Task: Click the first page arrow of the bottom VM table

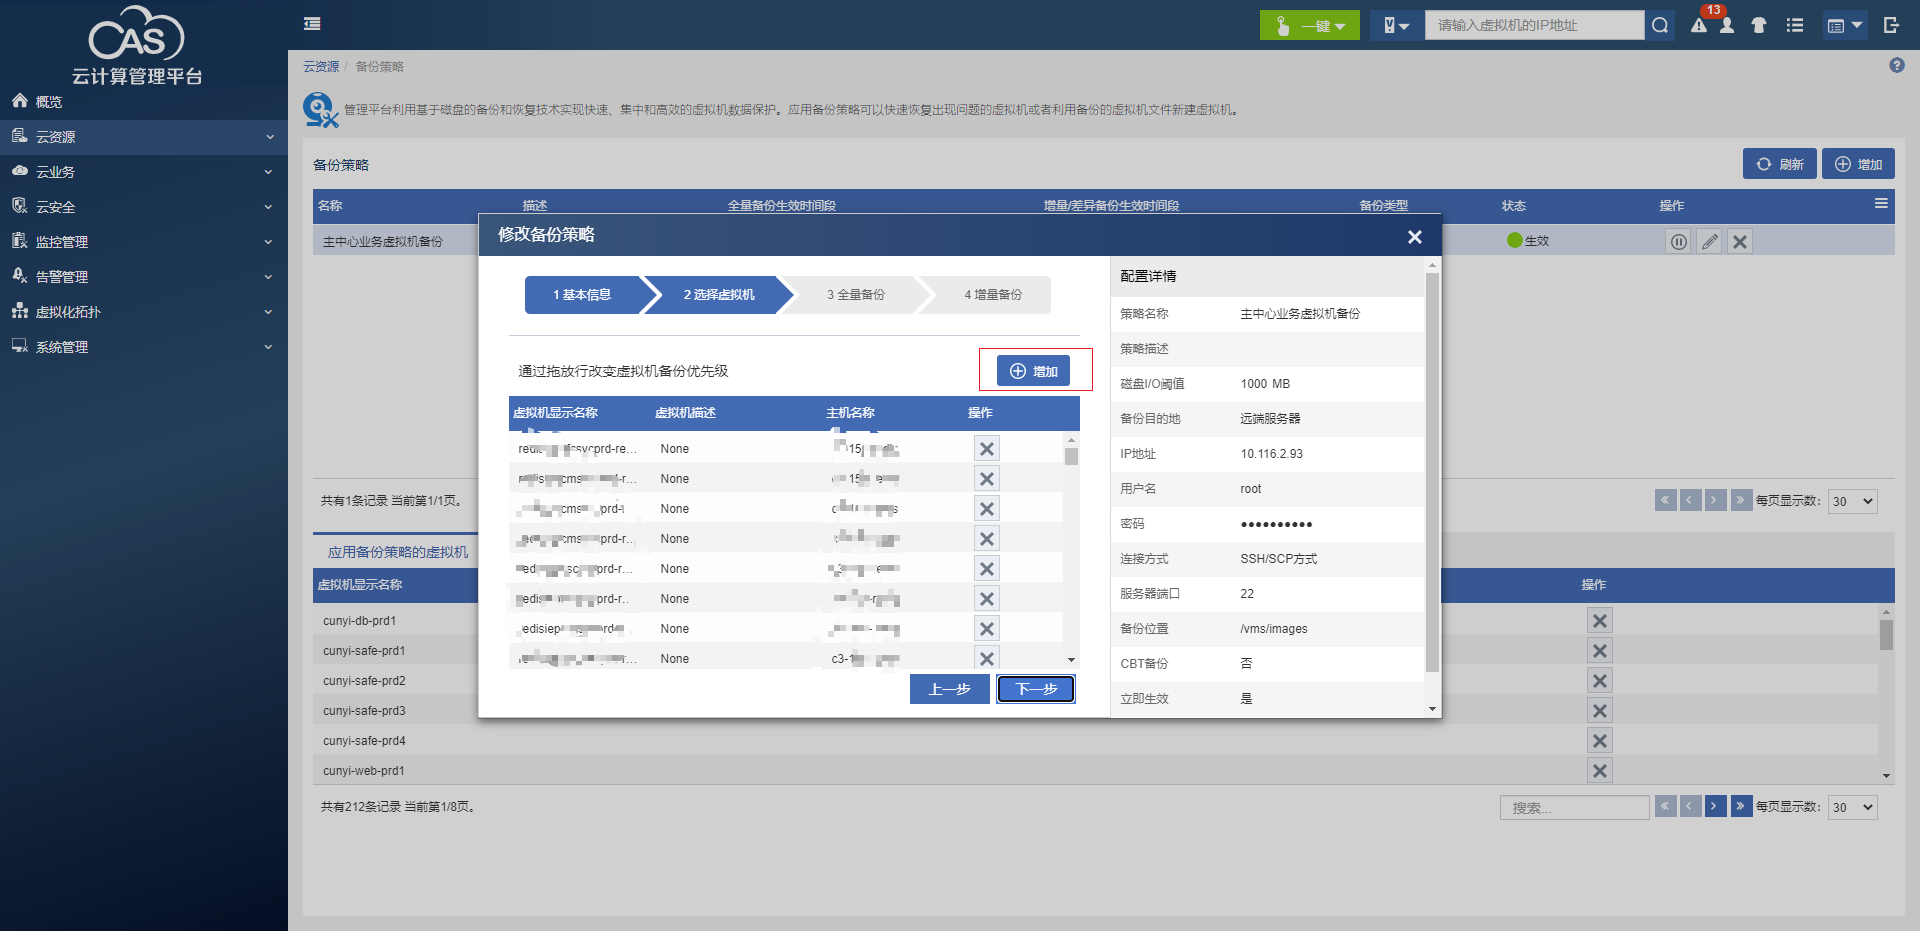Action: point(1666,806)
